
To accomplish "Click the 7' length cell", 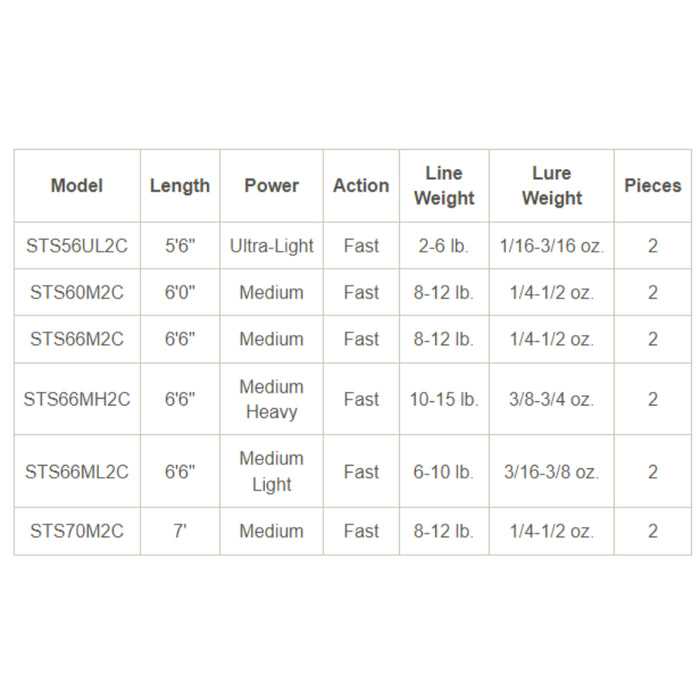I will pos(180,532).
